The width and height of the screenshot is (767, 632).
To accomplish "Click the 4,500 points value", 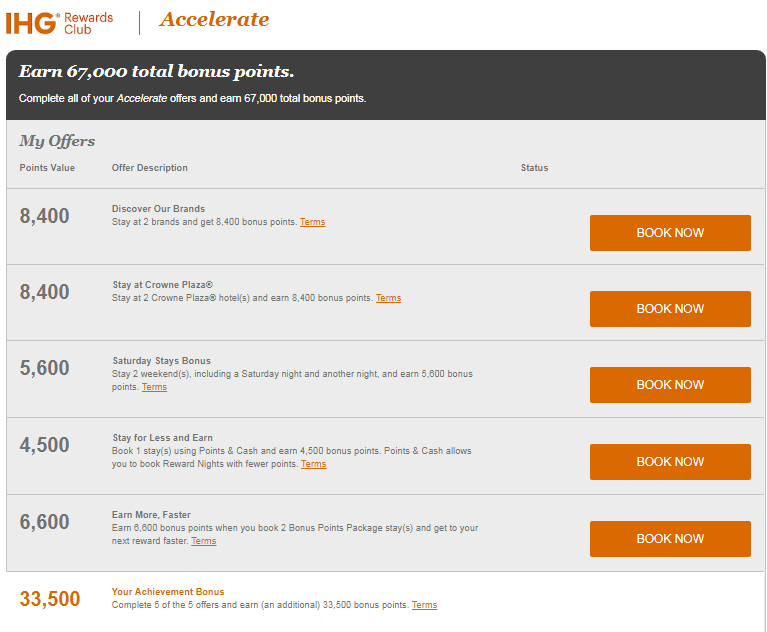I will (45, 445).
